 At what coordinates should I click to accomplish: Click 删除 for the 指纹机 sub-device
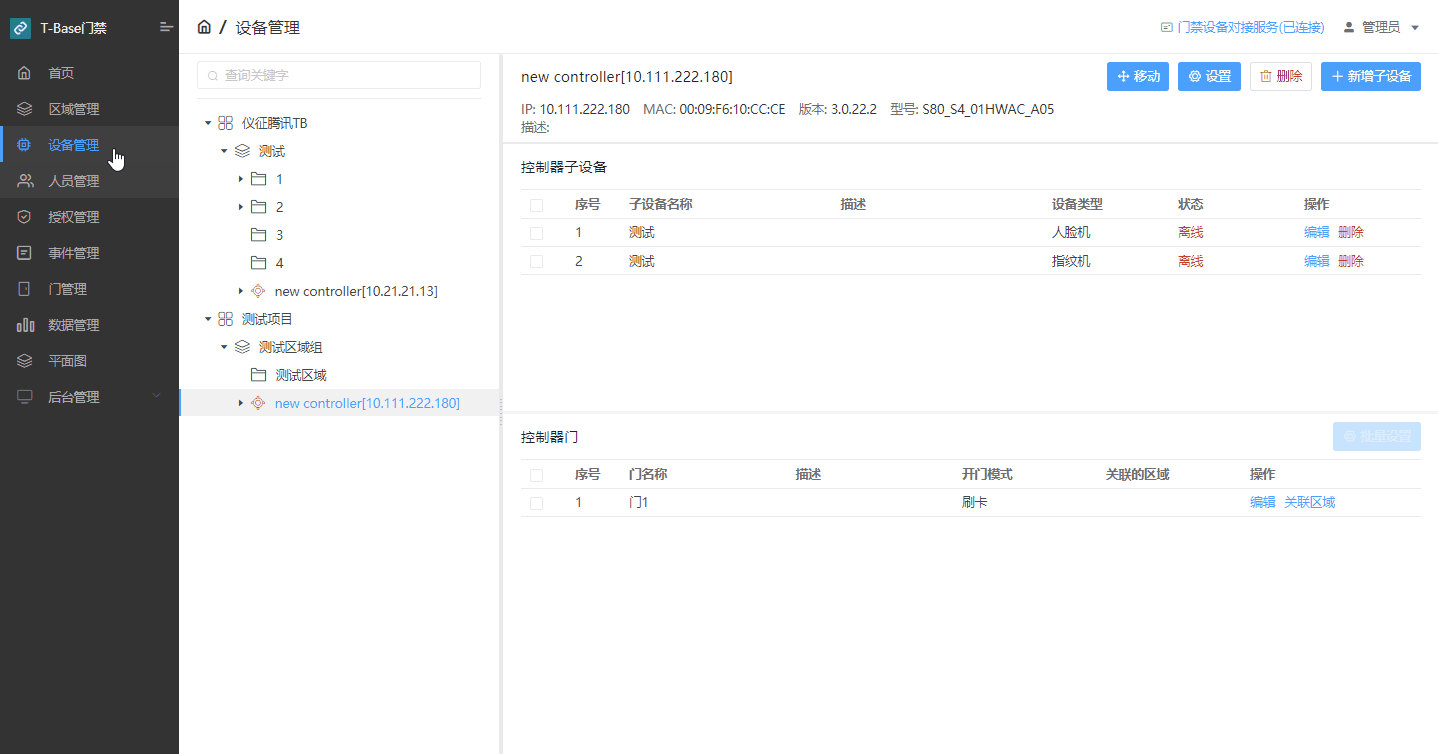[x=1351, y=261]
